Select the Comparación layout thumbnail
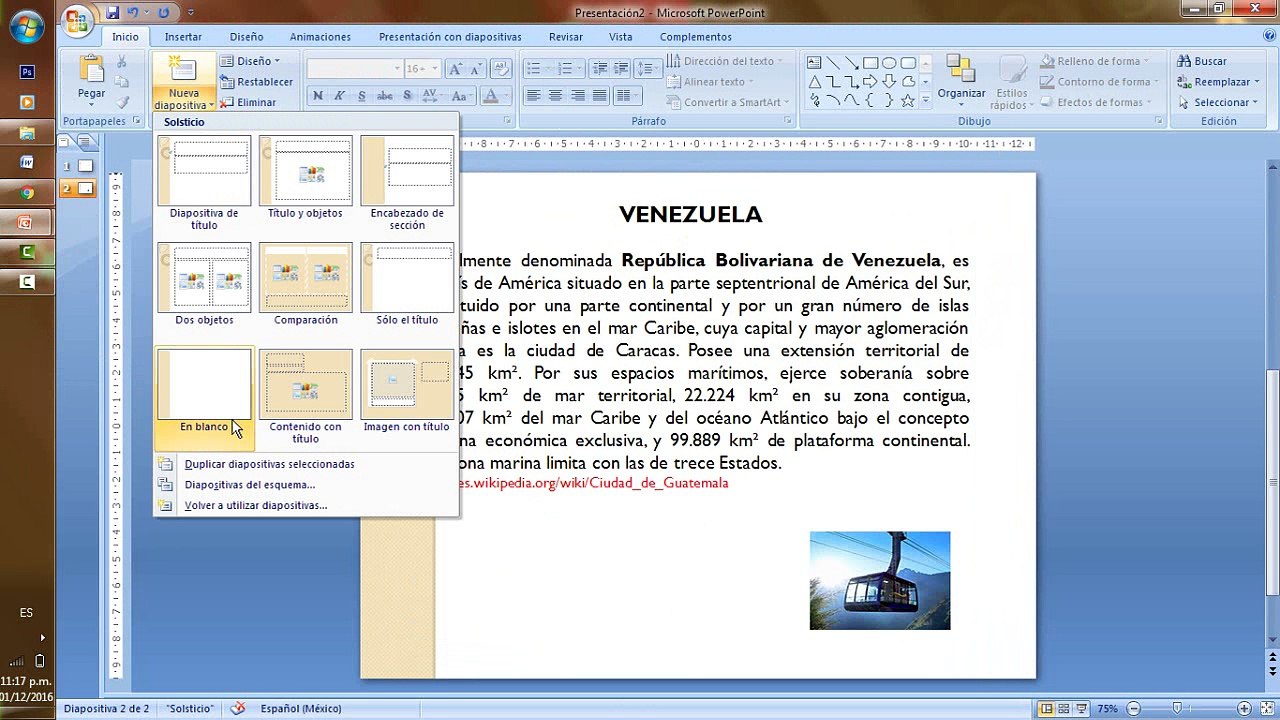 pos(305,284)
